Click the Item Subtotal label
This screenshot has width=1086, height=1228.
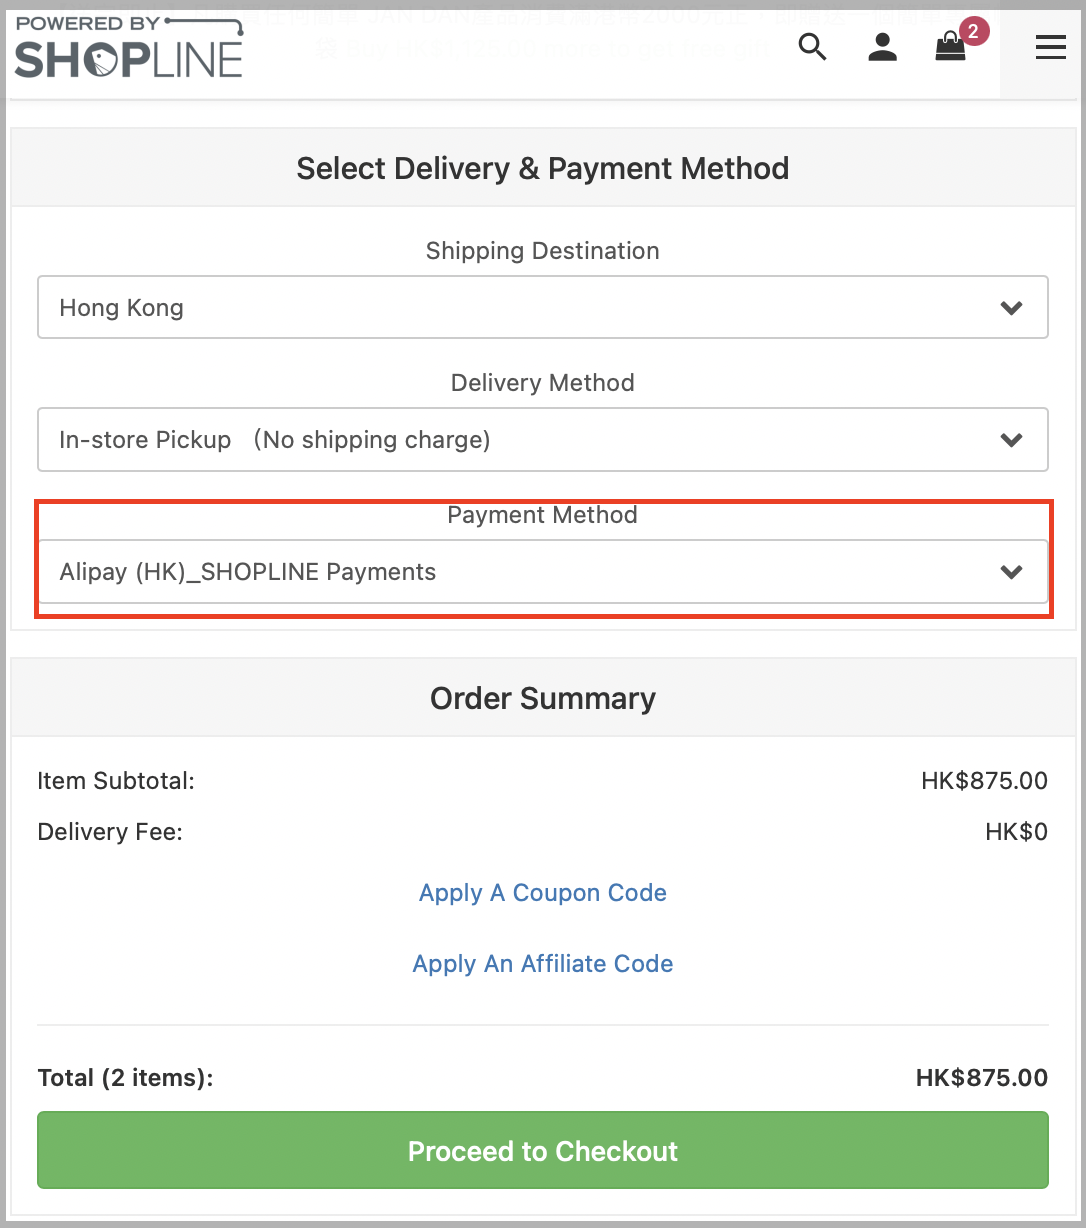click(116, 781)
